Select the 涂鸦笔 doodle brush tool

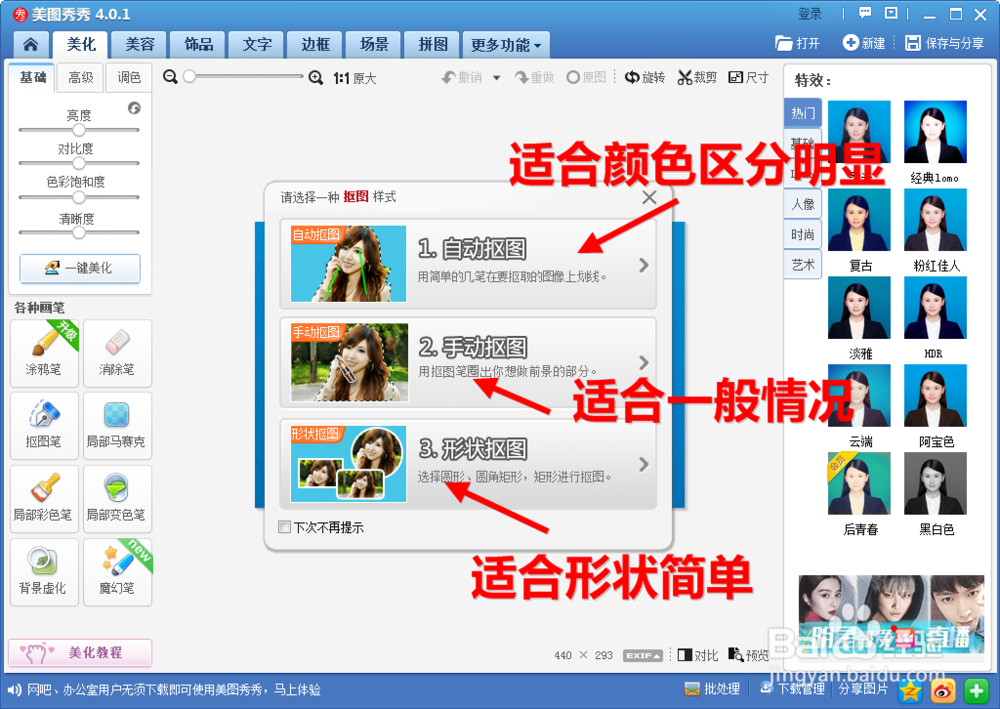(x=44, y=353)
